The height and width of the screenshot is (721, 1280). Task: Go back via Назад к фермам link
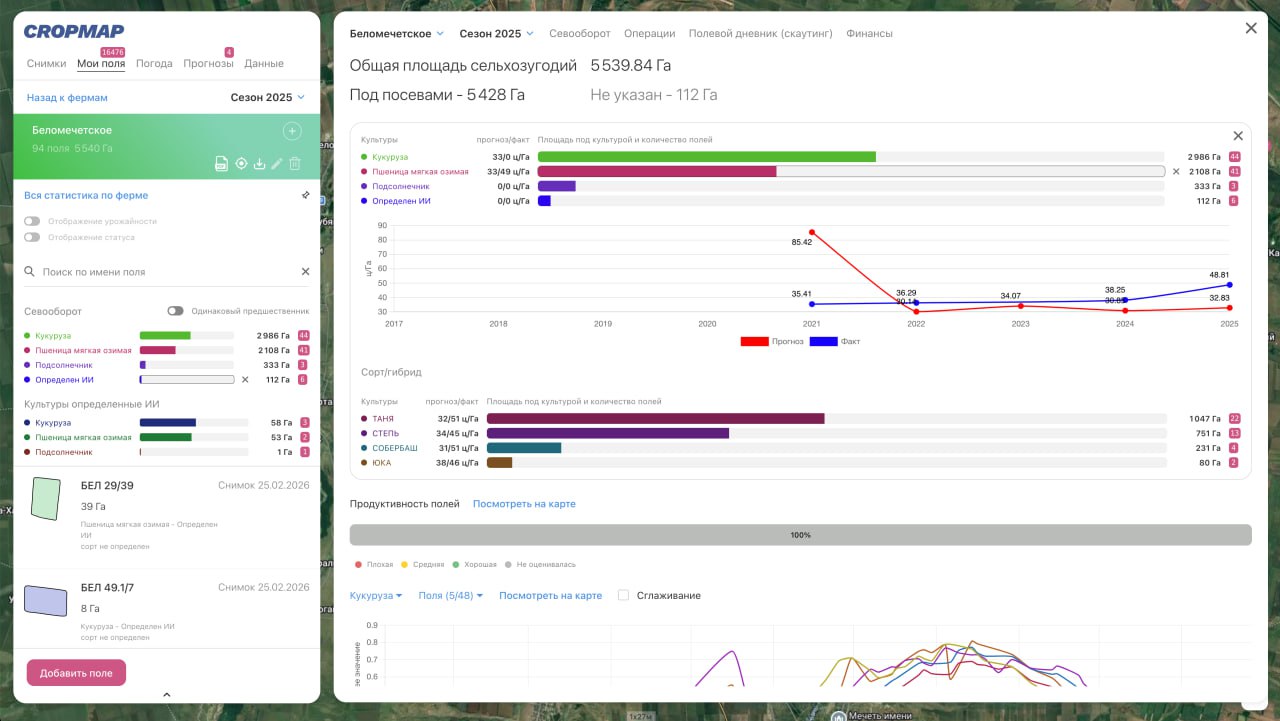pyautogui.click(x=67, y=98)
